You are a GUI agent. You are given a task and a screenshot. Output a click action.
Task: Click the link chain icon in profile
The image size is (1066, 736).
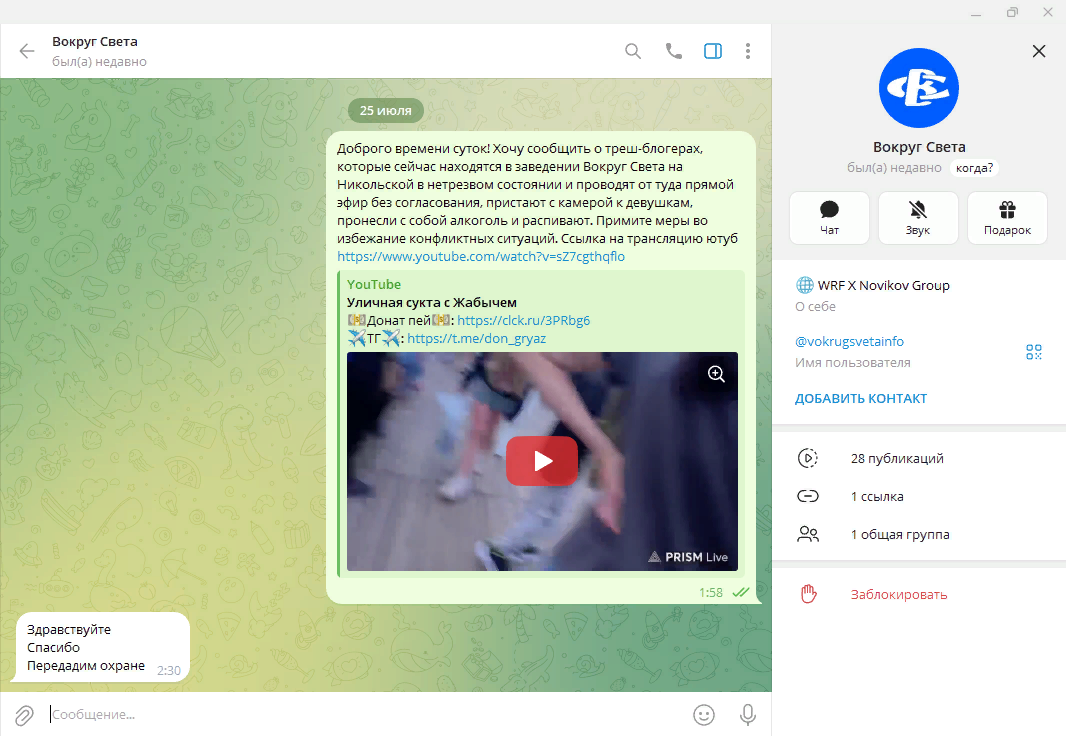click(x=808, y=496)
